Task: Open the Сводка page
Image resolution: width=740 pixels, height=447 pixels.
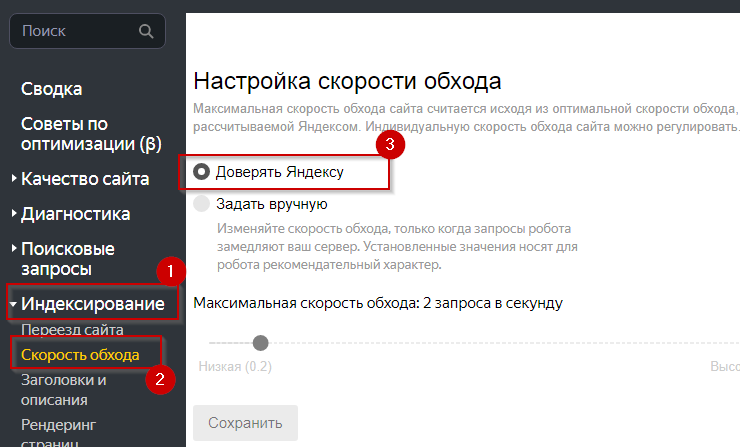Action: [x=51, y=89]
